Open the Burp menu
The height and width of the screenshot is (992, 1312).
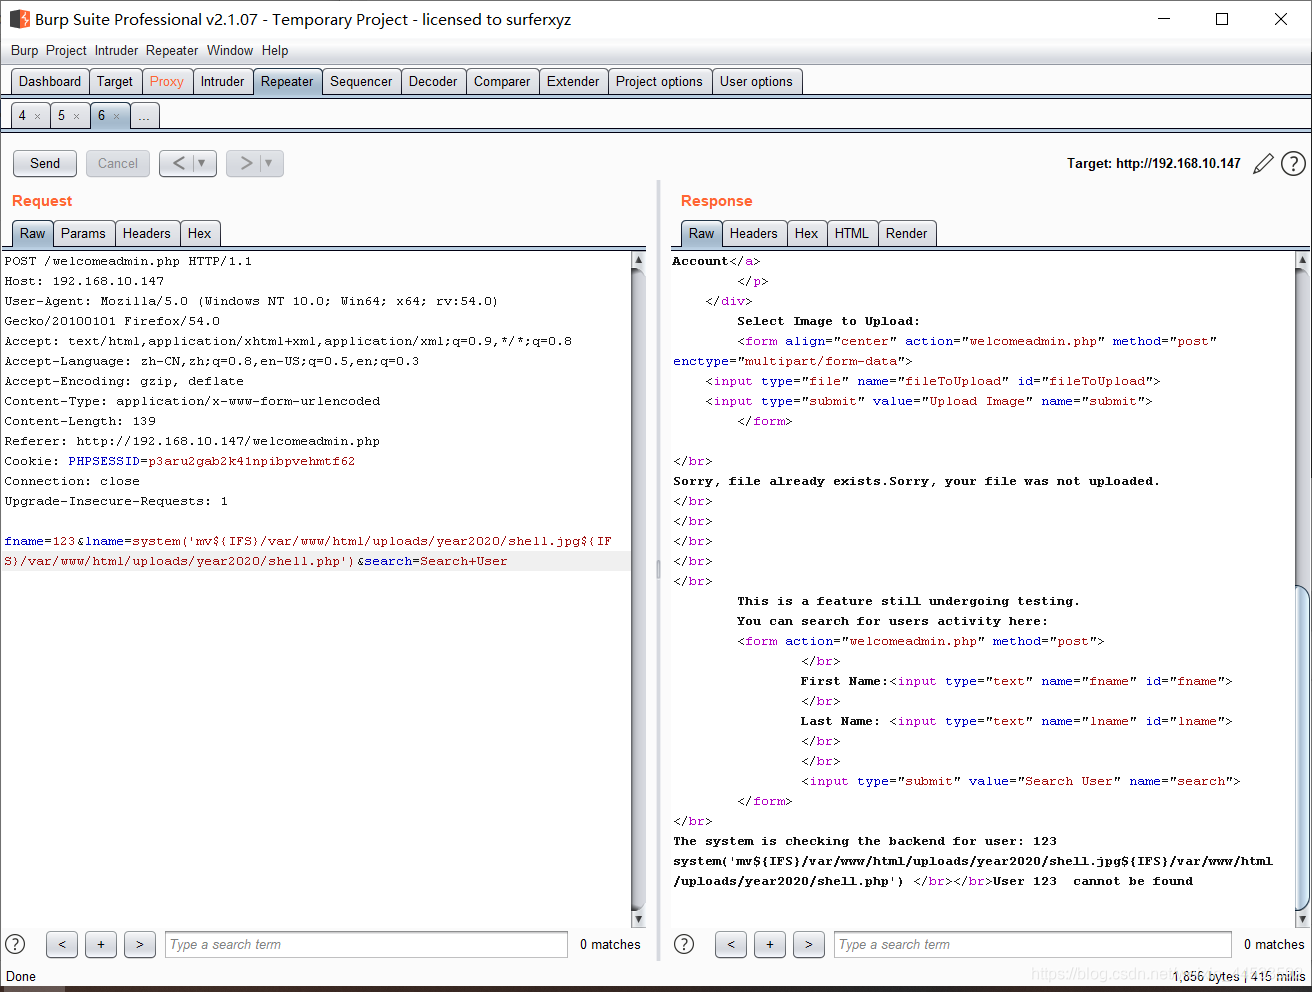(x=25, y=50)
